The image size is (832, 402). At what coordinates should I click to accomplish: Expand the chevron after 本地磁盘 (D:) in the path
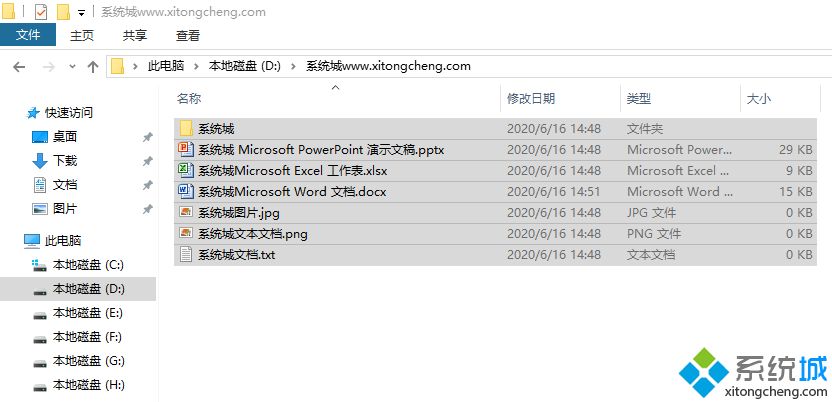coord(293,66)
